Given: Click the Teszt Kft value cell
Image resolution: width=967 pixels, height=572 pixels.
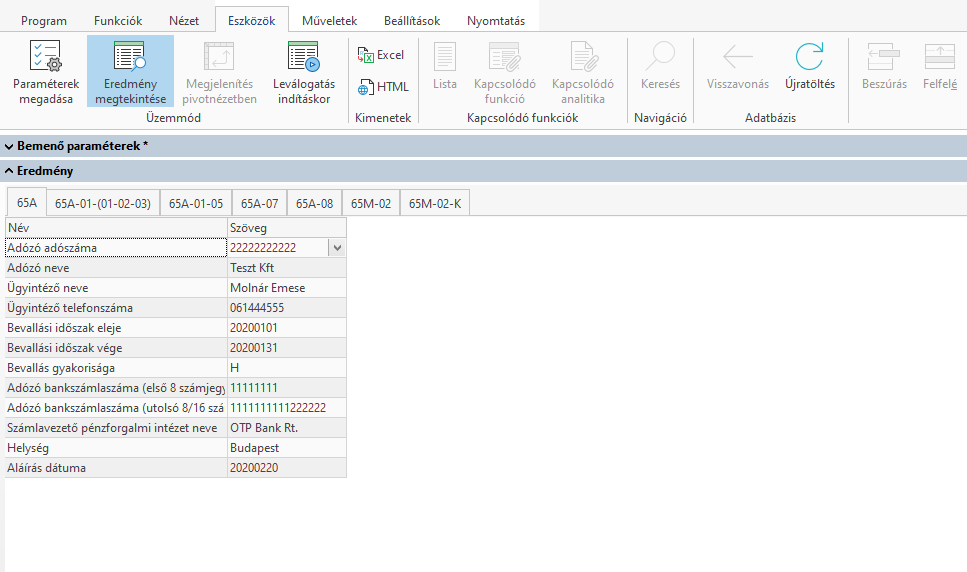Looking at the screenshot, I should tap(287, 268).
